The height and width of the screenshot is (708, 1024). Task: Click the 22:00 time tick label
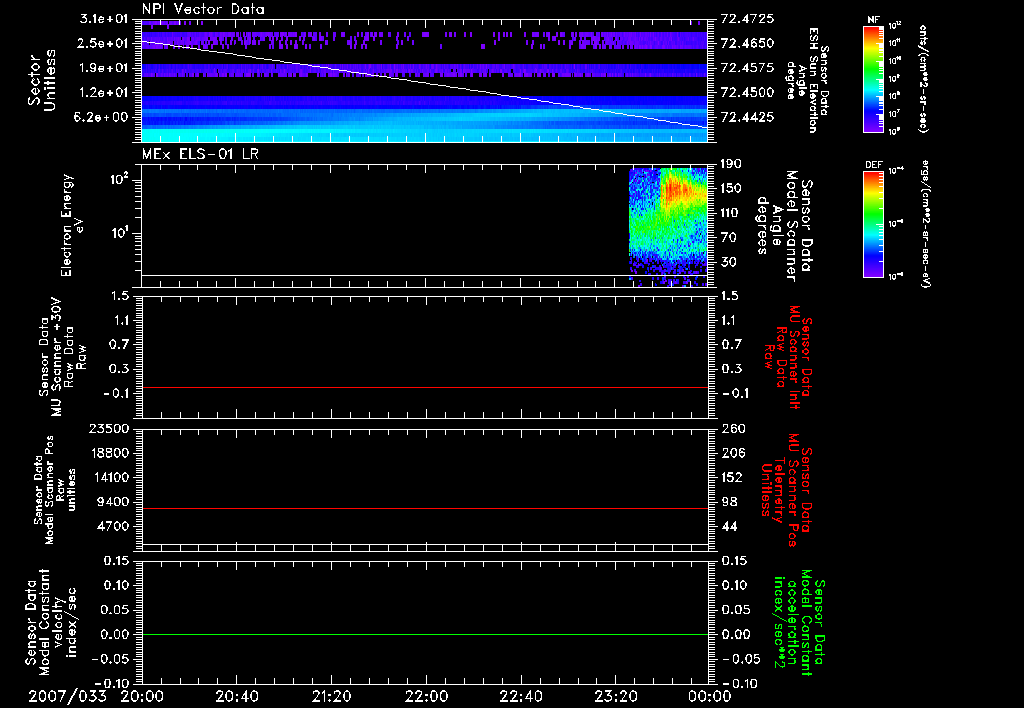pyautogui.click(x=426, y=696)
